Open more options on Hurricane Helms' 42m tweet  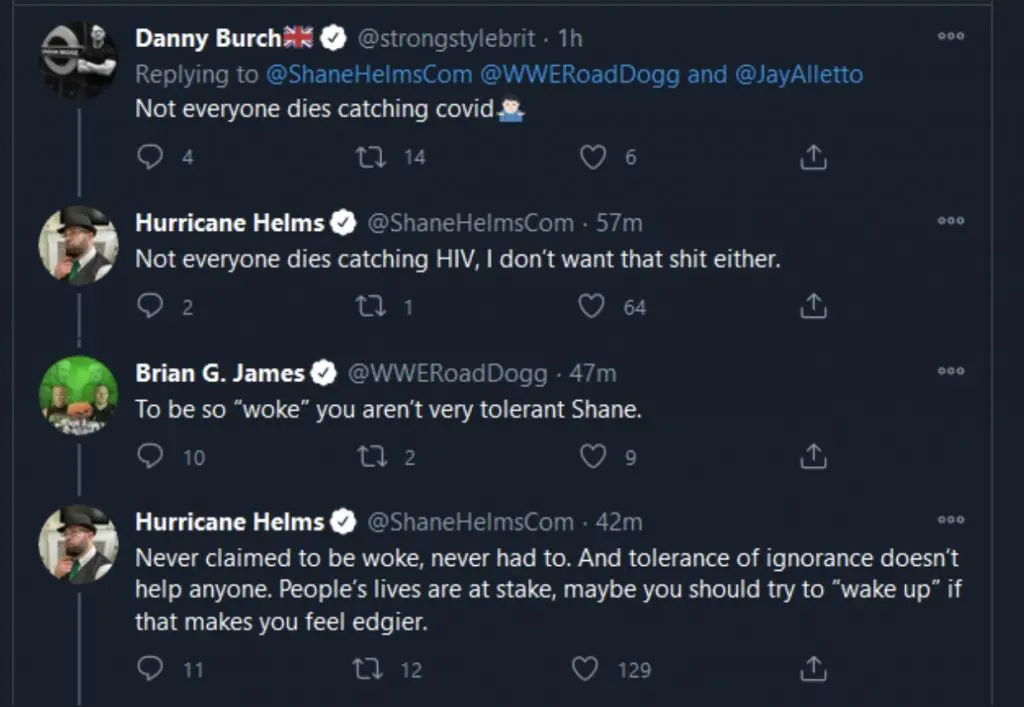950,520
